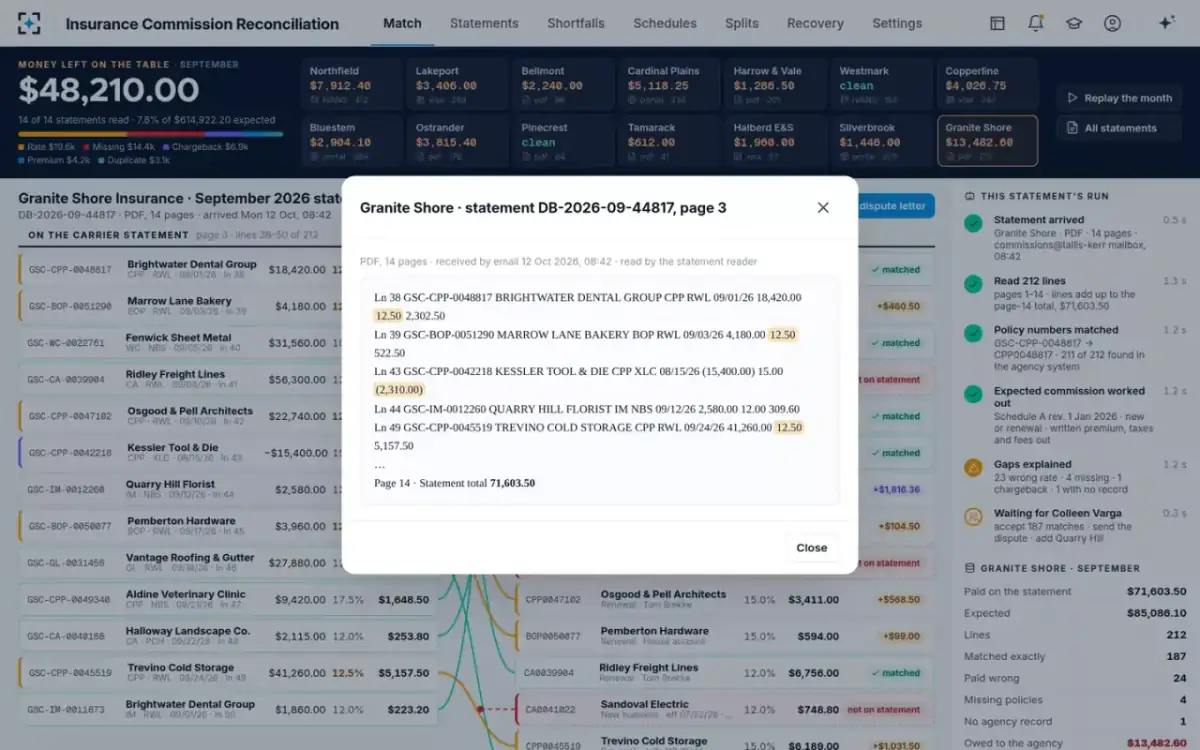1200x750 pixels.
Task: Select the green check beside Statement arrived
Action: pyautogui.click(x=973, y=224)
